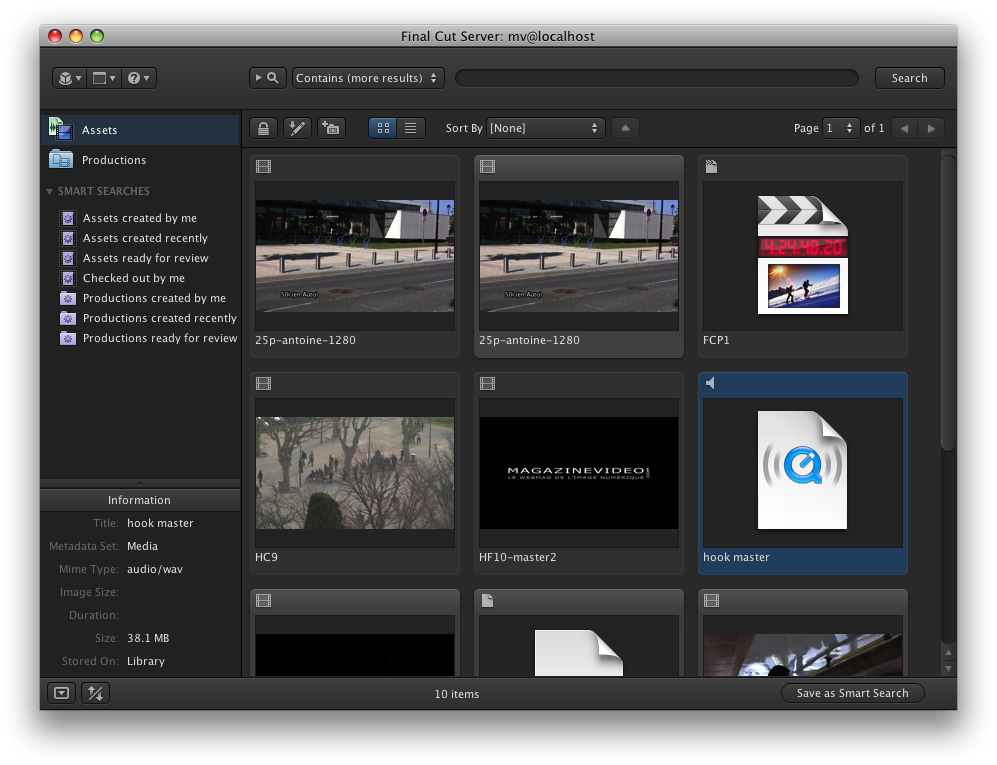Screen dimensions: 997x765
Task: Click the bottom-left panel toggle icon
Action: [x=62, y=693]
